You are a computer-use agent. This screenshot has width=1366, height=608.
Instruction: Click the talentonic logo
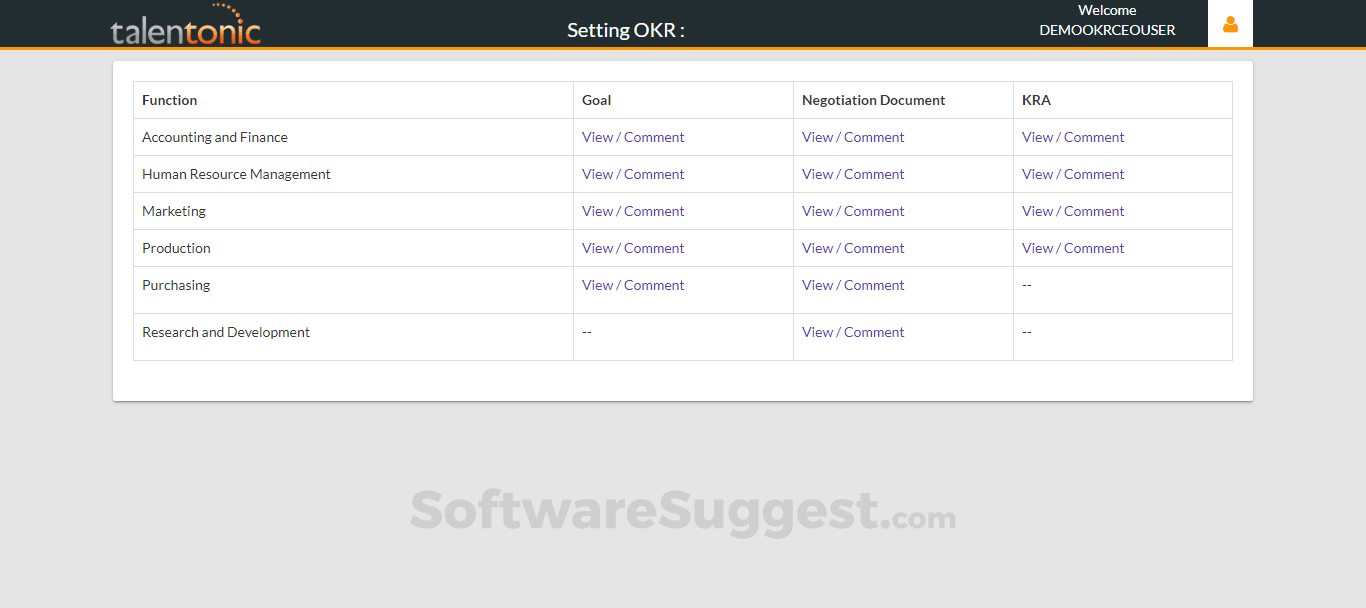click(x=185, y=26)
